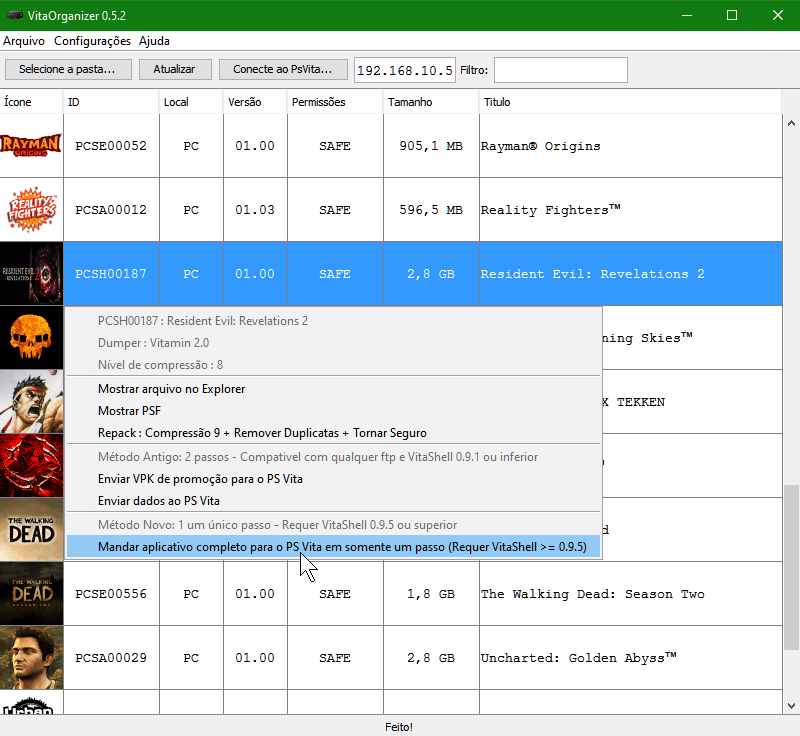Select the PCSA00029 ID cell
Viewport: 800px width, 736px height.
(x=111, y=658)
